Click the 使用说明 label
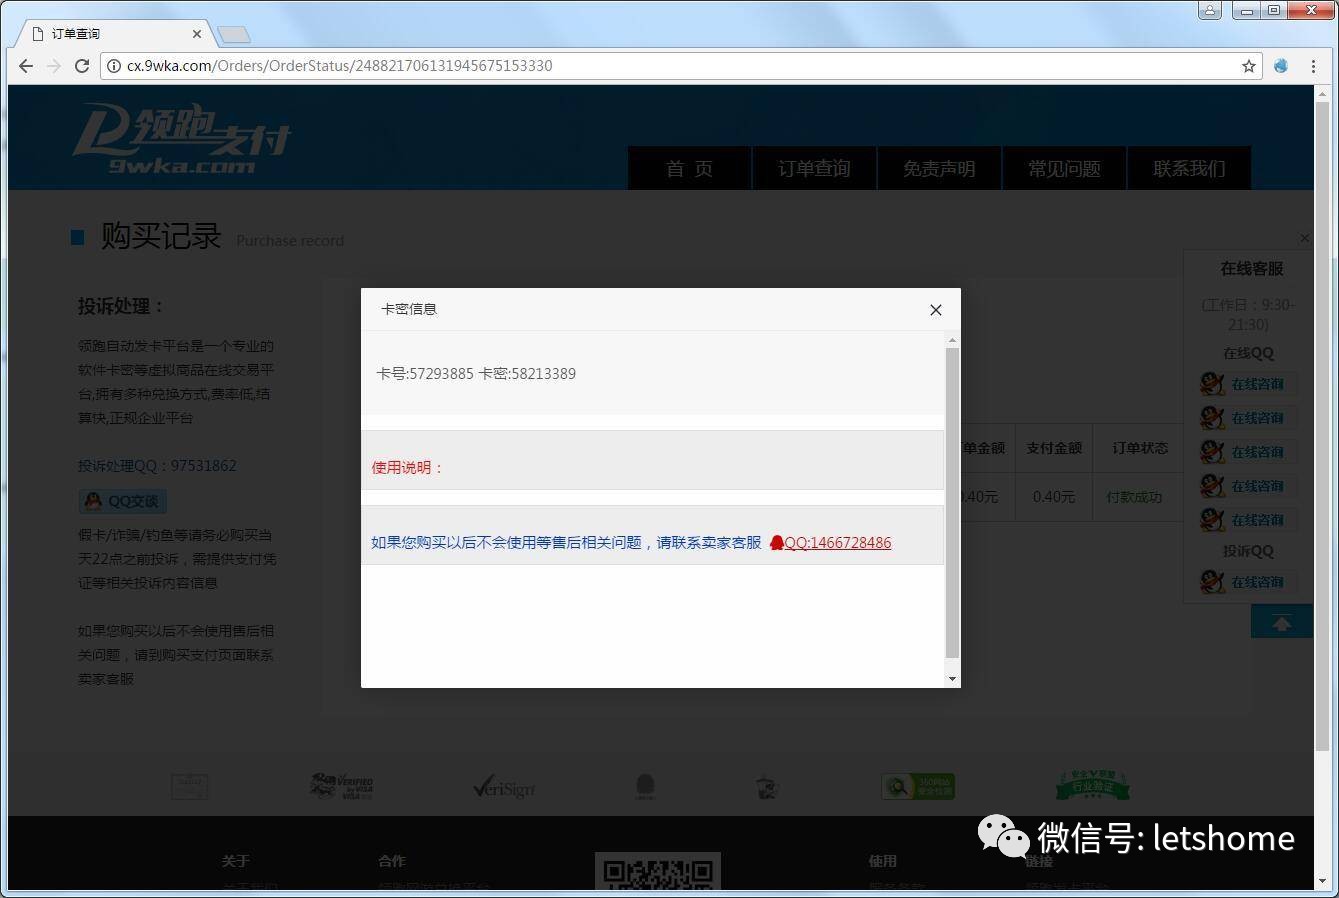1339x898 pixels. pyautogui.click(x=408, y=467)
